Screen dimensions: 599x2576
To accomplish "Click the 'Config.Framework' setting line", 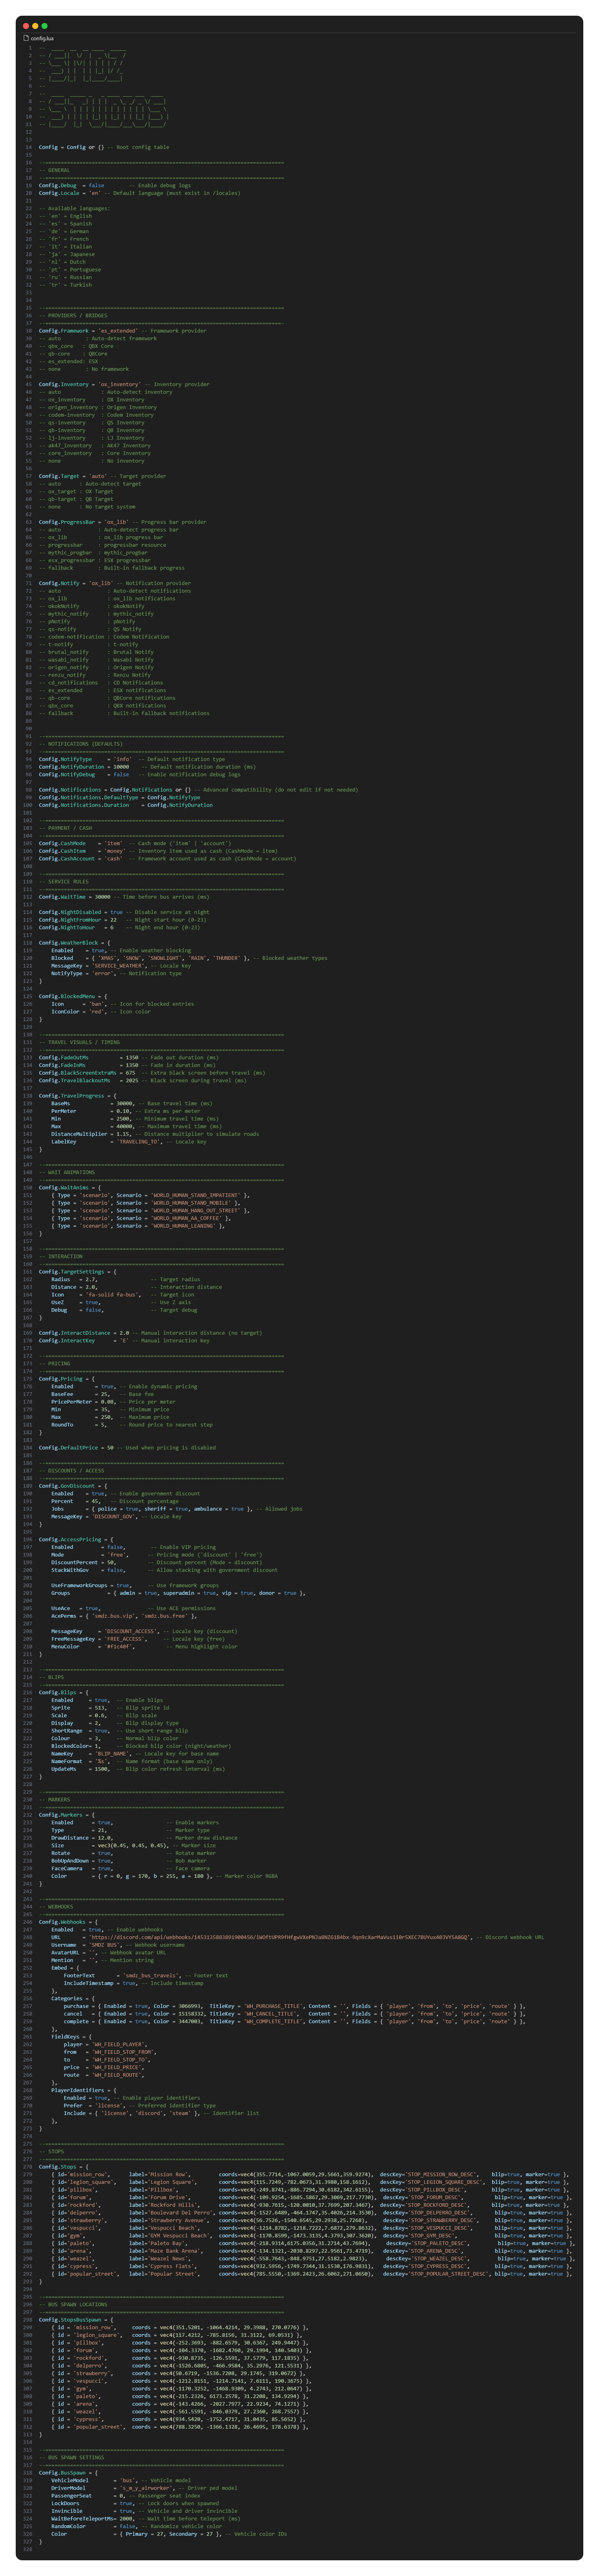I will (x=123, y=331).
